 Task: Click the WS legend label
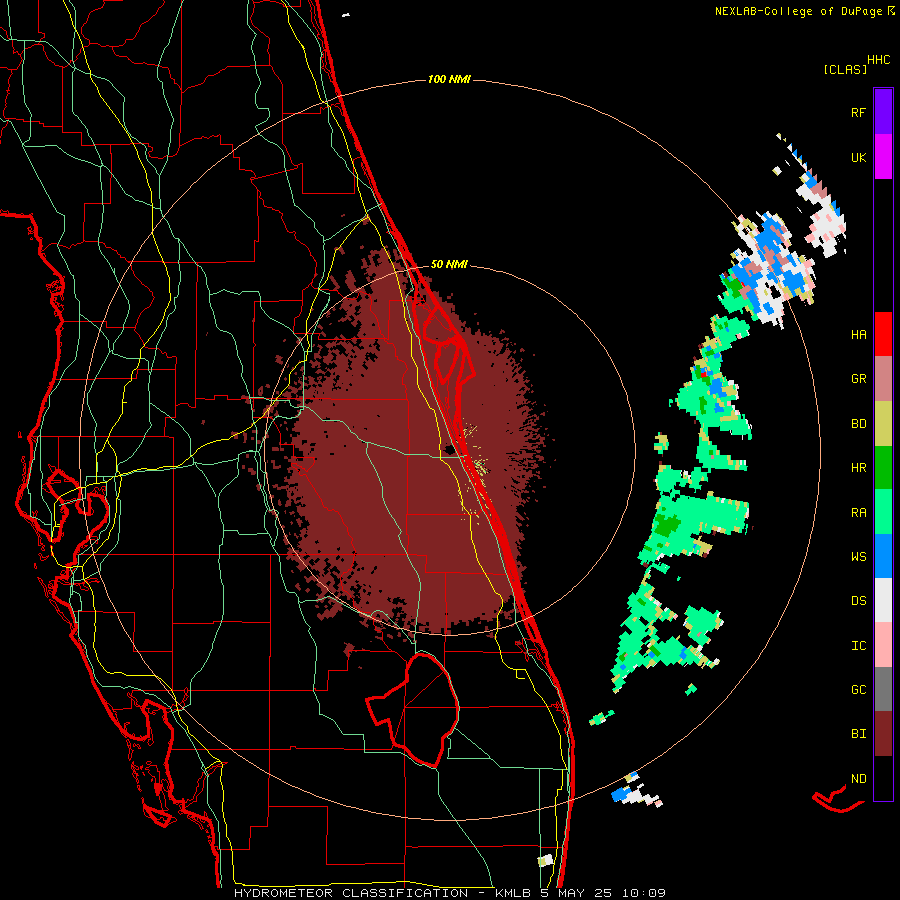pyautogui.click(x=858, y=556)
